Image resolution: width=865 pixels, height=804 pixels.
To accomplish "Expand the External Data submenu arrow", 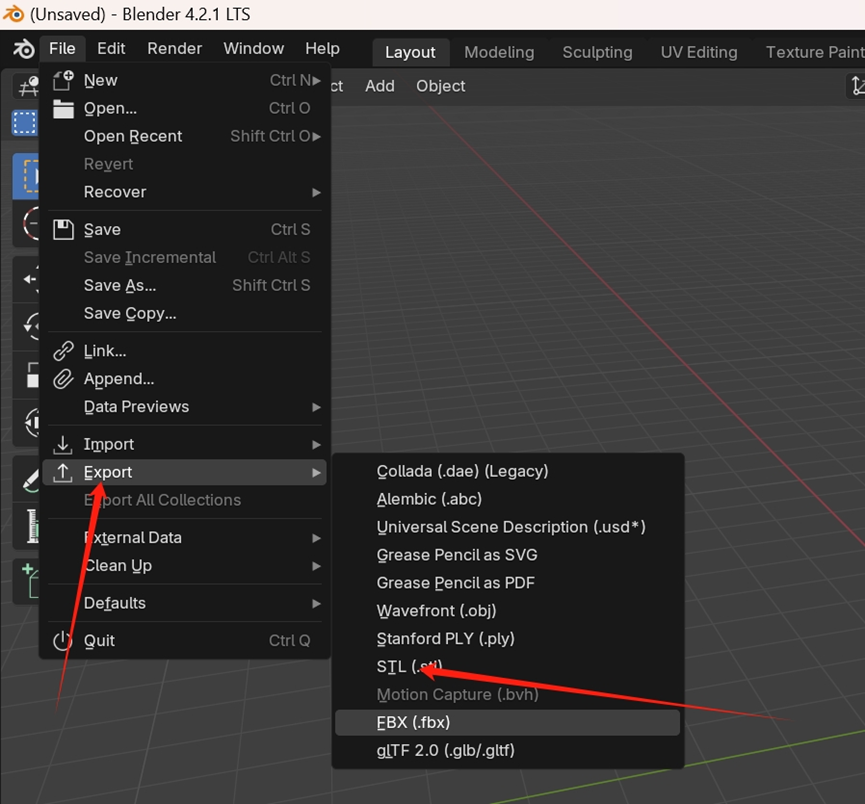I will (x=316, y=538).
